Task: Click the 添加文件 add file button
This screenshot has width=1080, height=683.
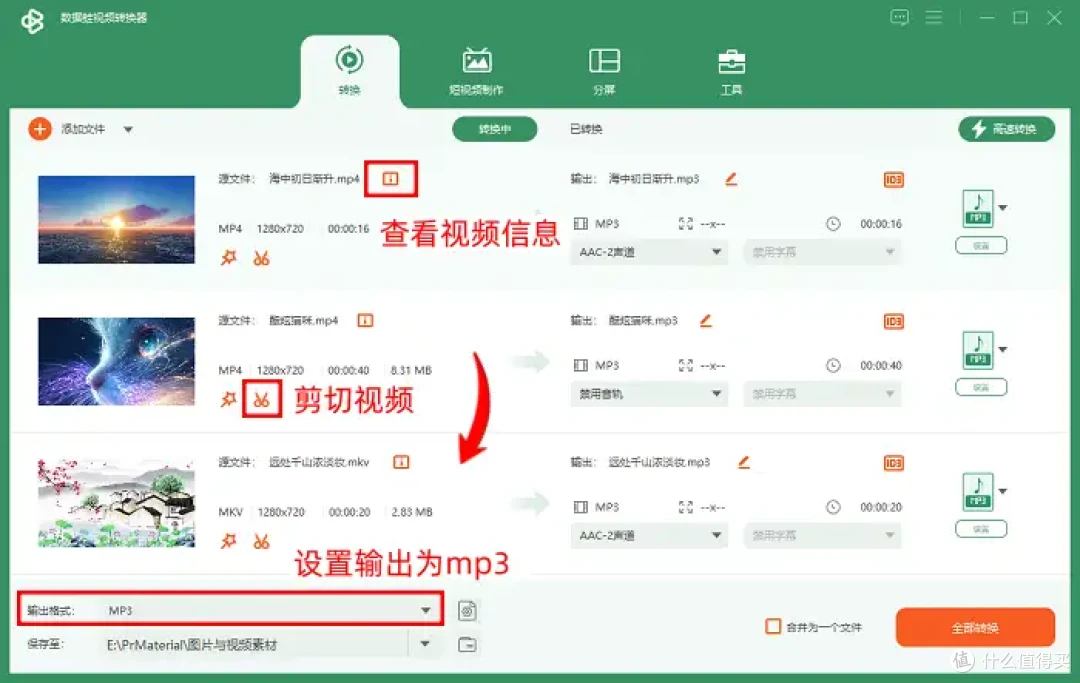Action: (83, 129)
